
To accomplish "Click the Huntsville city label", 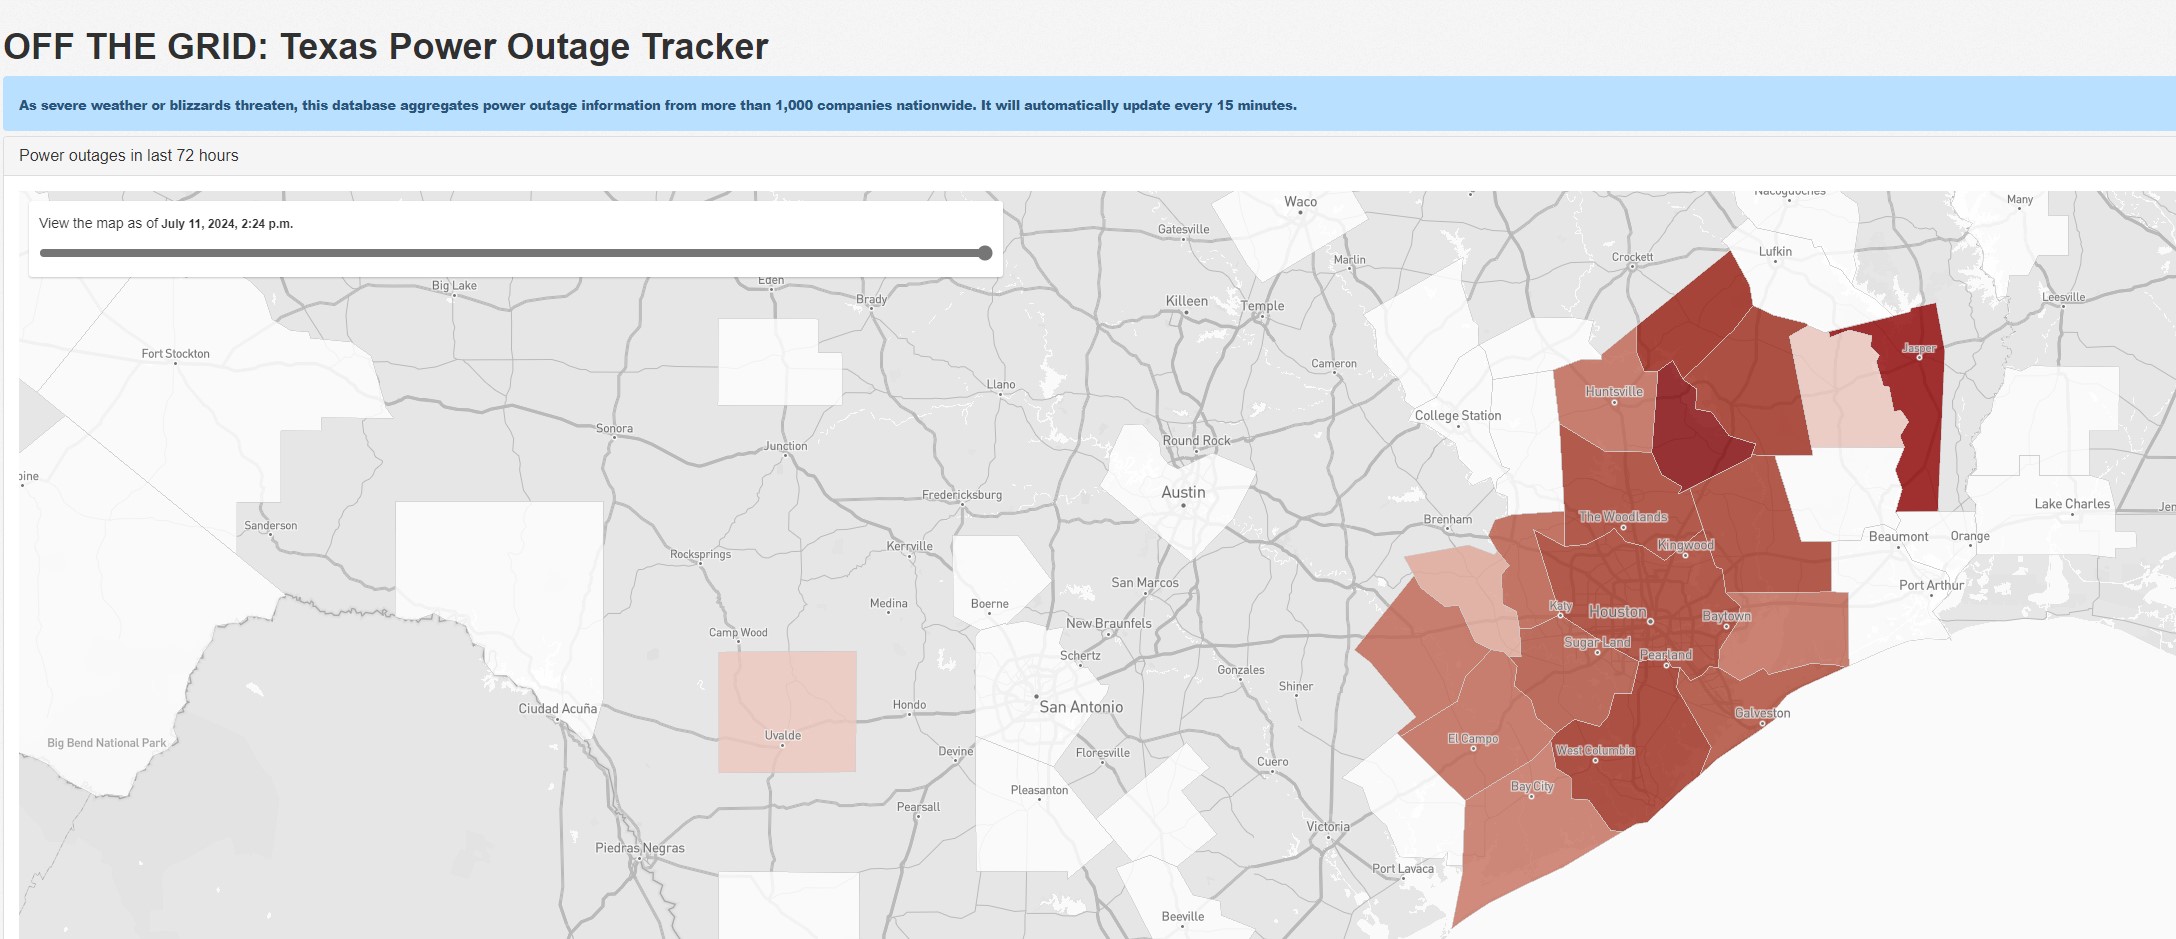I will click(1614, 392).
